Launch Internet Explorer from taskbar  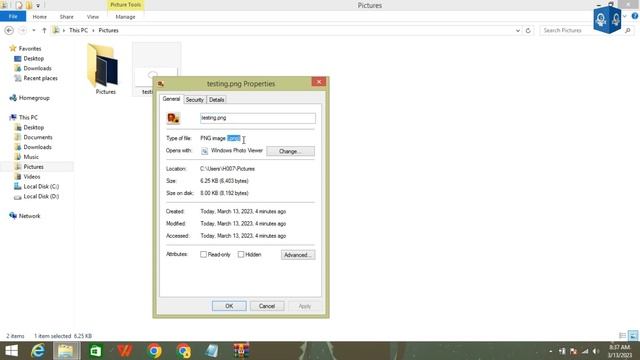(x=38, y=351)
